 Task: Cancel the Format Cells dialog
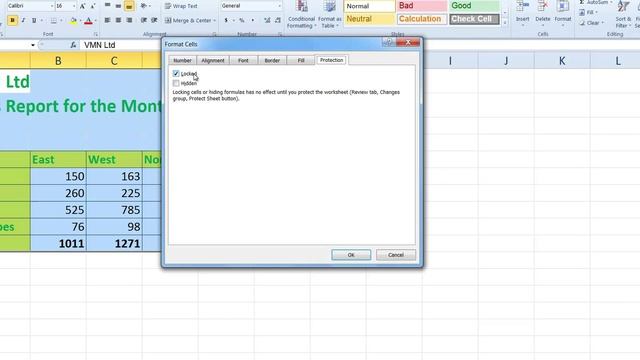coord(396,255)
